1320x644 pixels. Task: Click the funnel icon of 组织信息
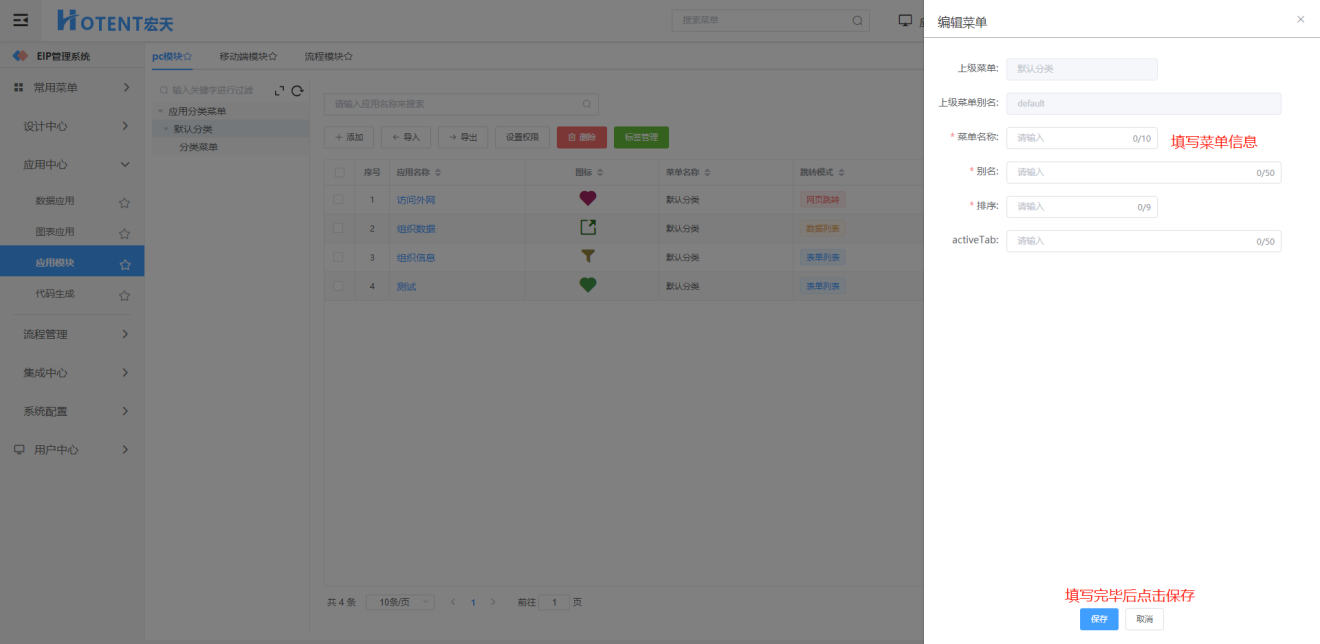pos(588,256)
